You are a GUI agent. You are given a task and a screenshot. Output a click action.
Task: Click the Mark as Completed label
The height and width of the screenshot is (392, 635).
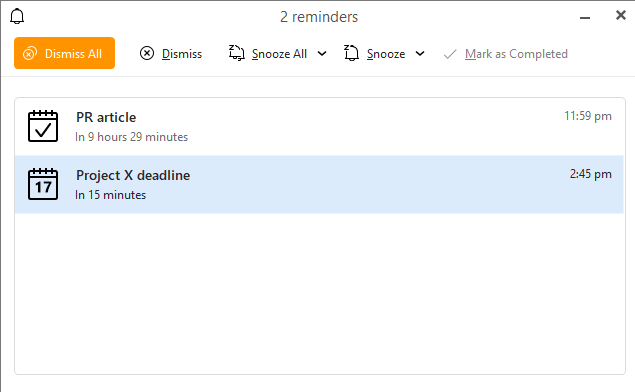pos(516,54)
